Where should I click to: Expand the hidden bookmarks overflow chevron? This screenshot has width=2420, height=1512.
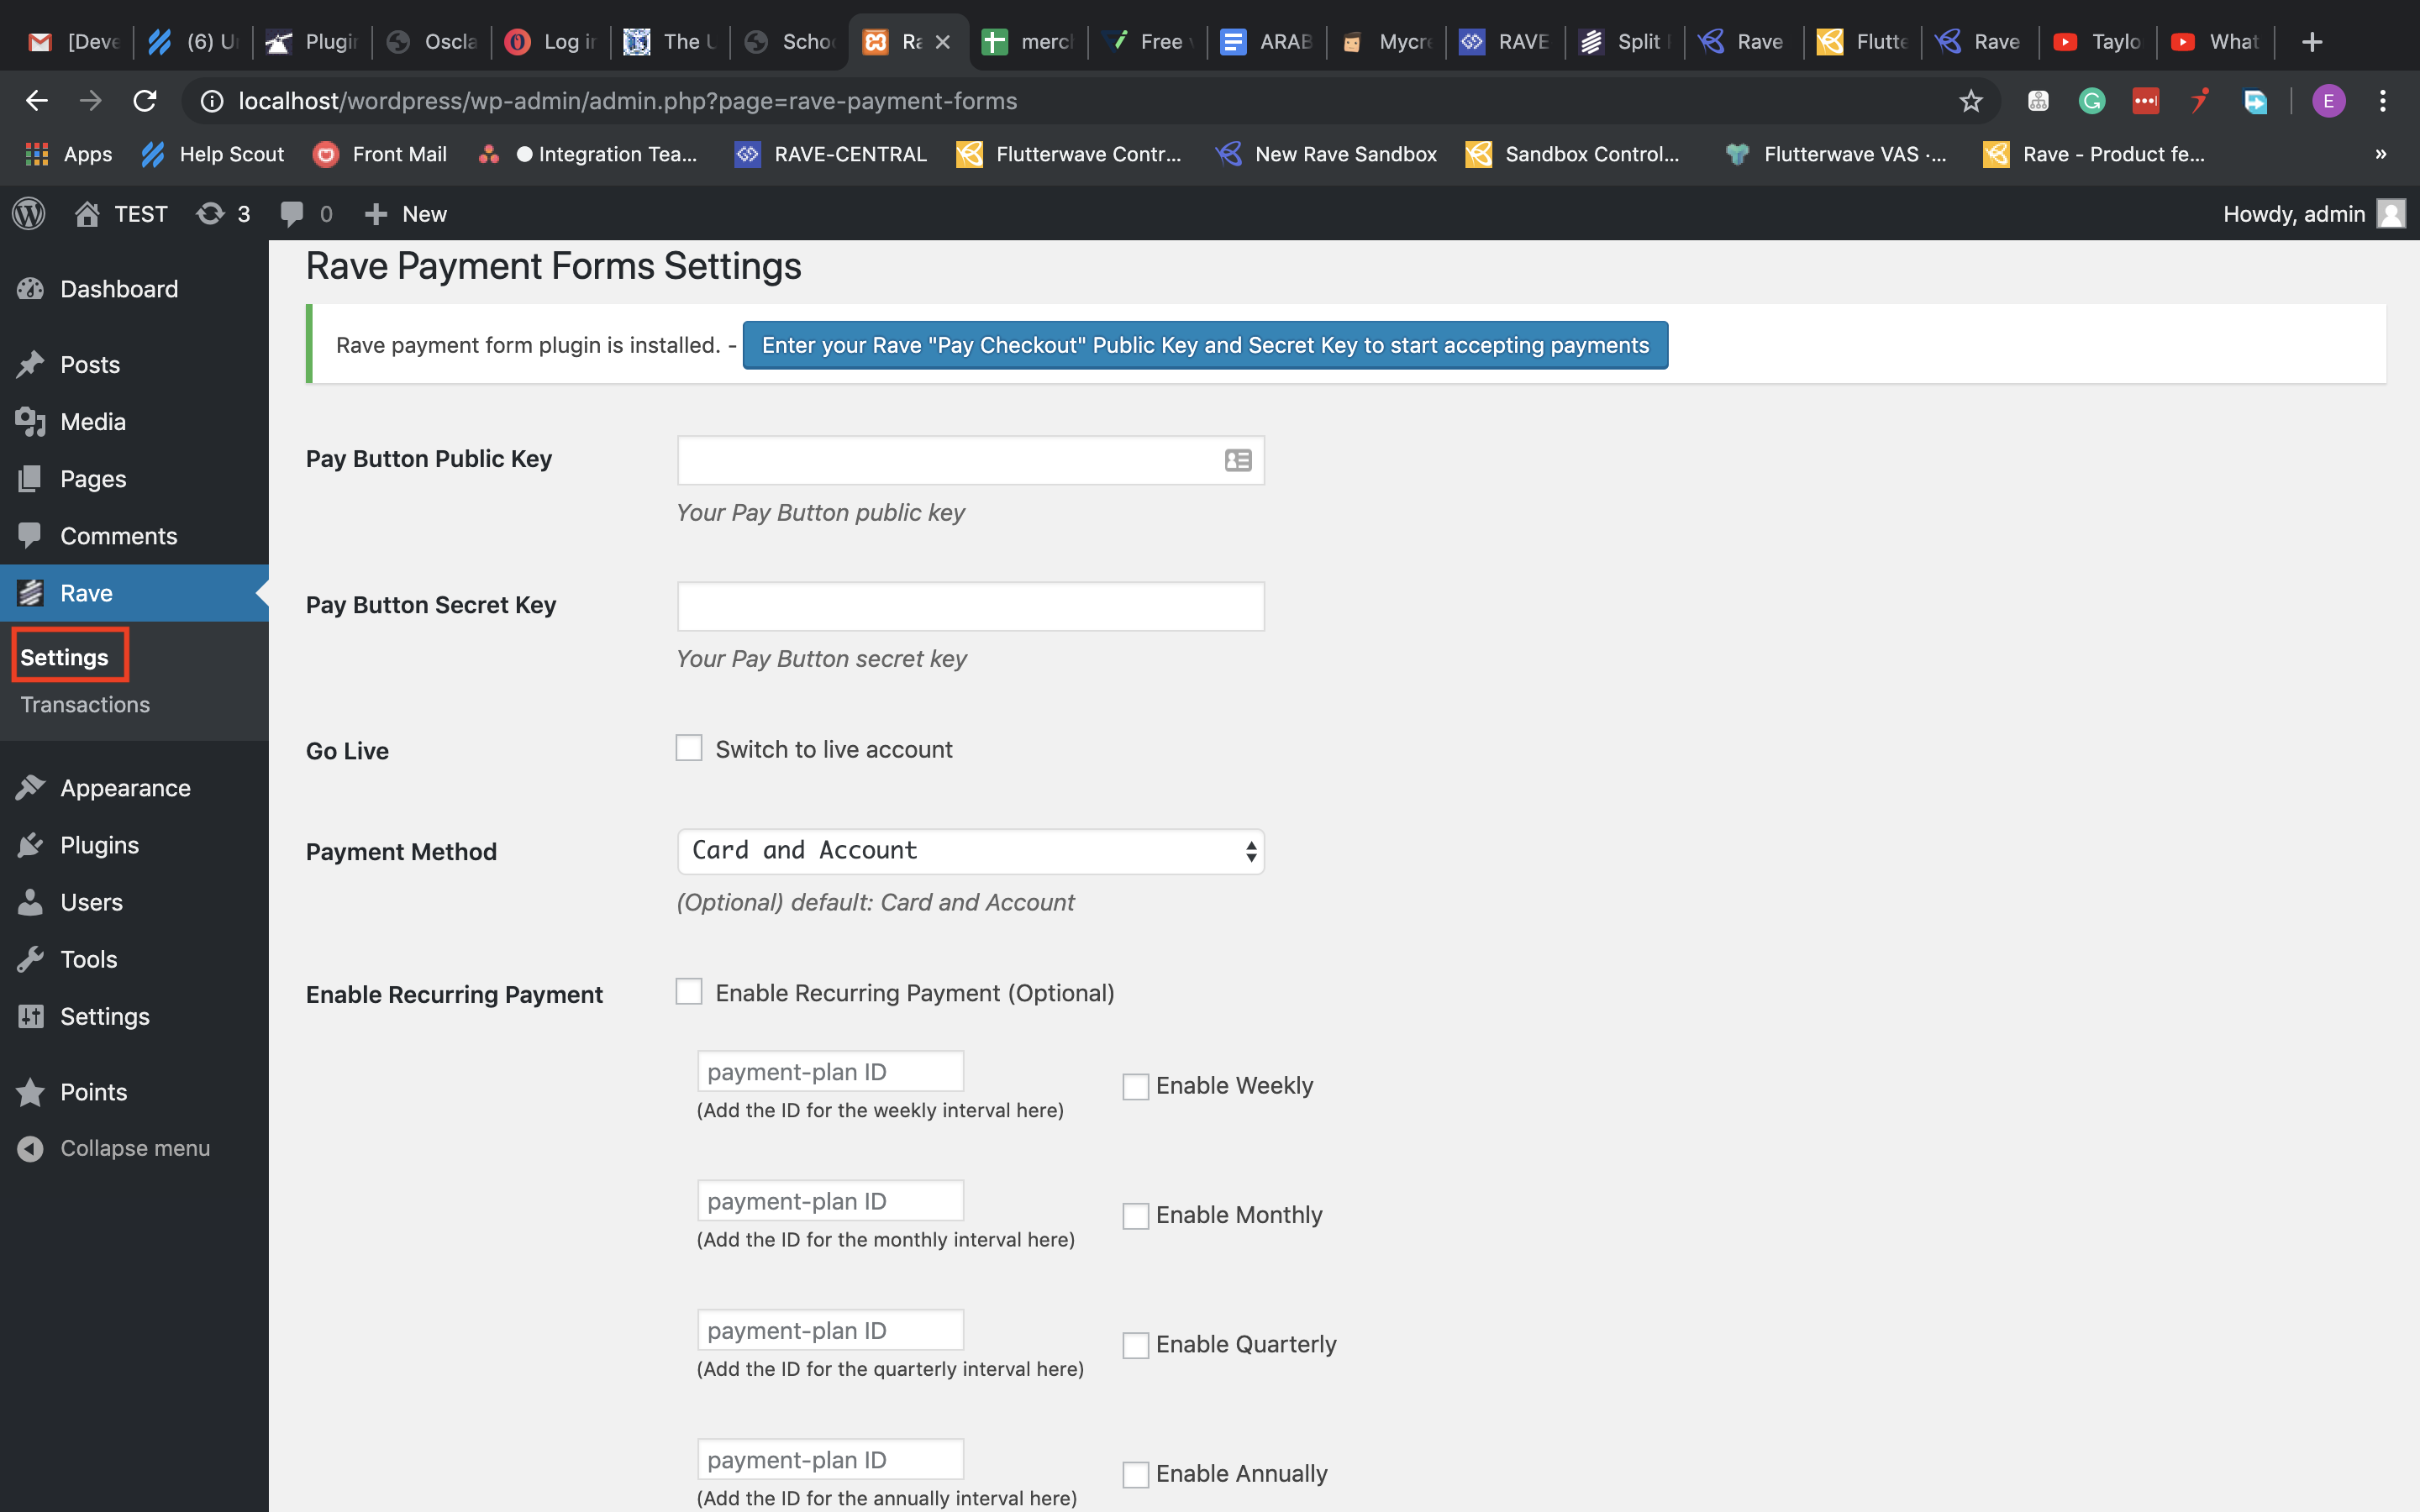point(2380,154)
